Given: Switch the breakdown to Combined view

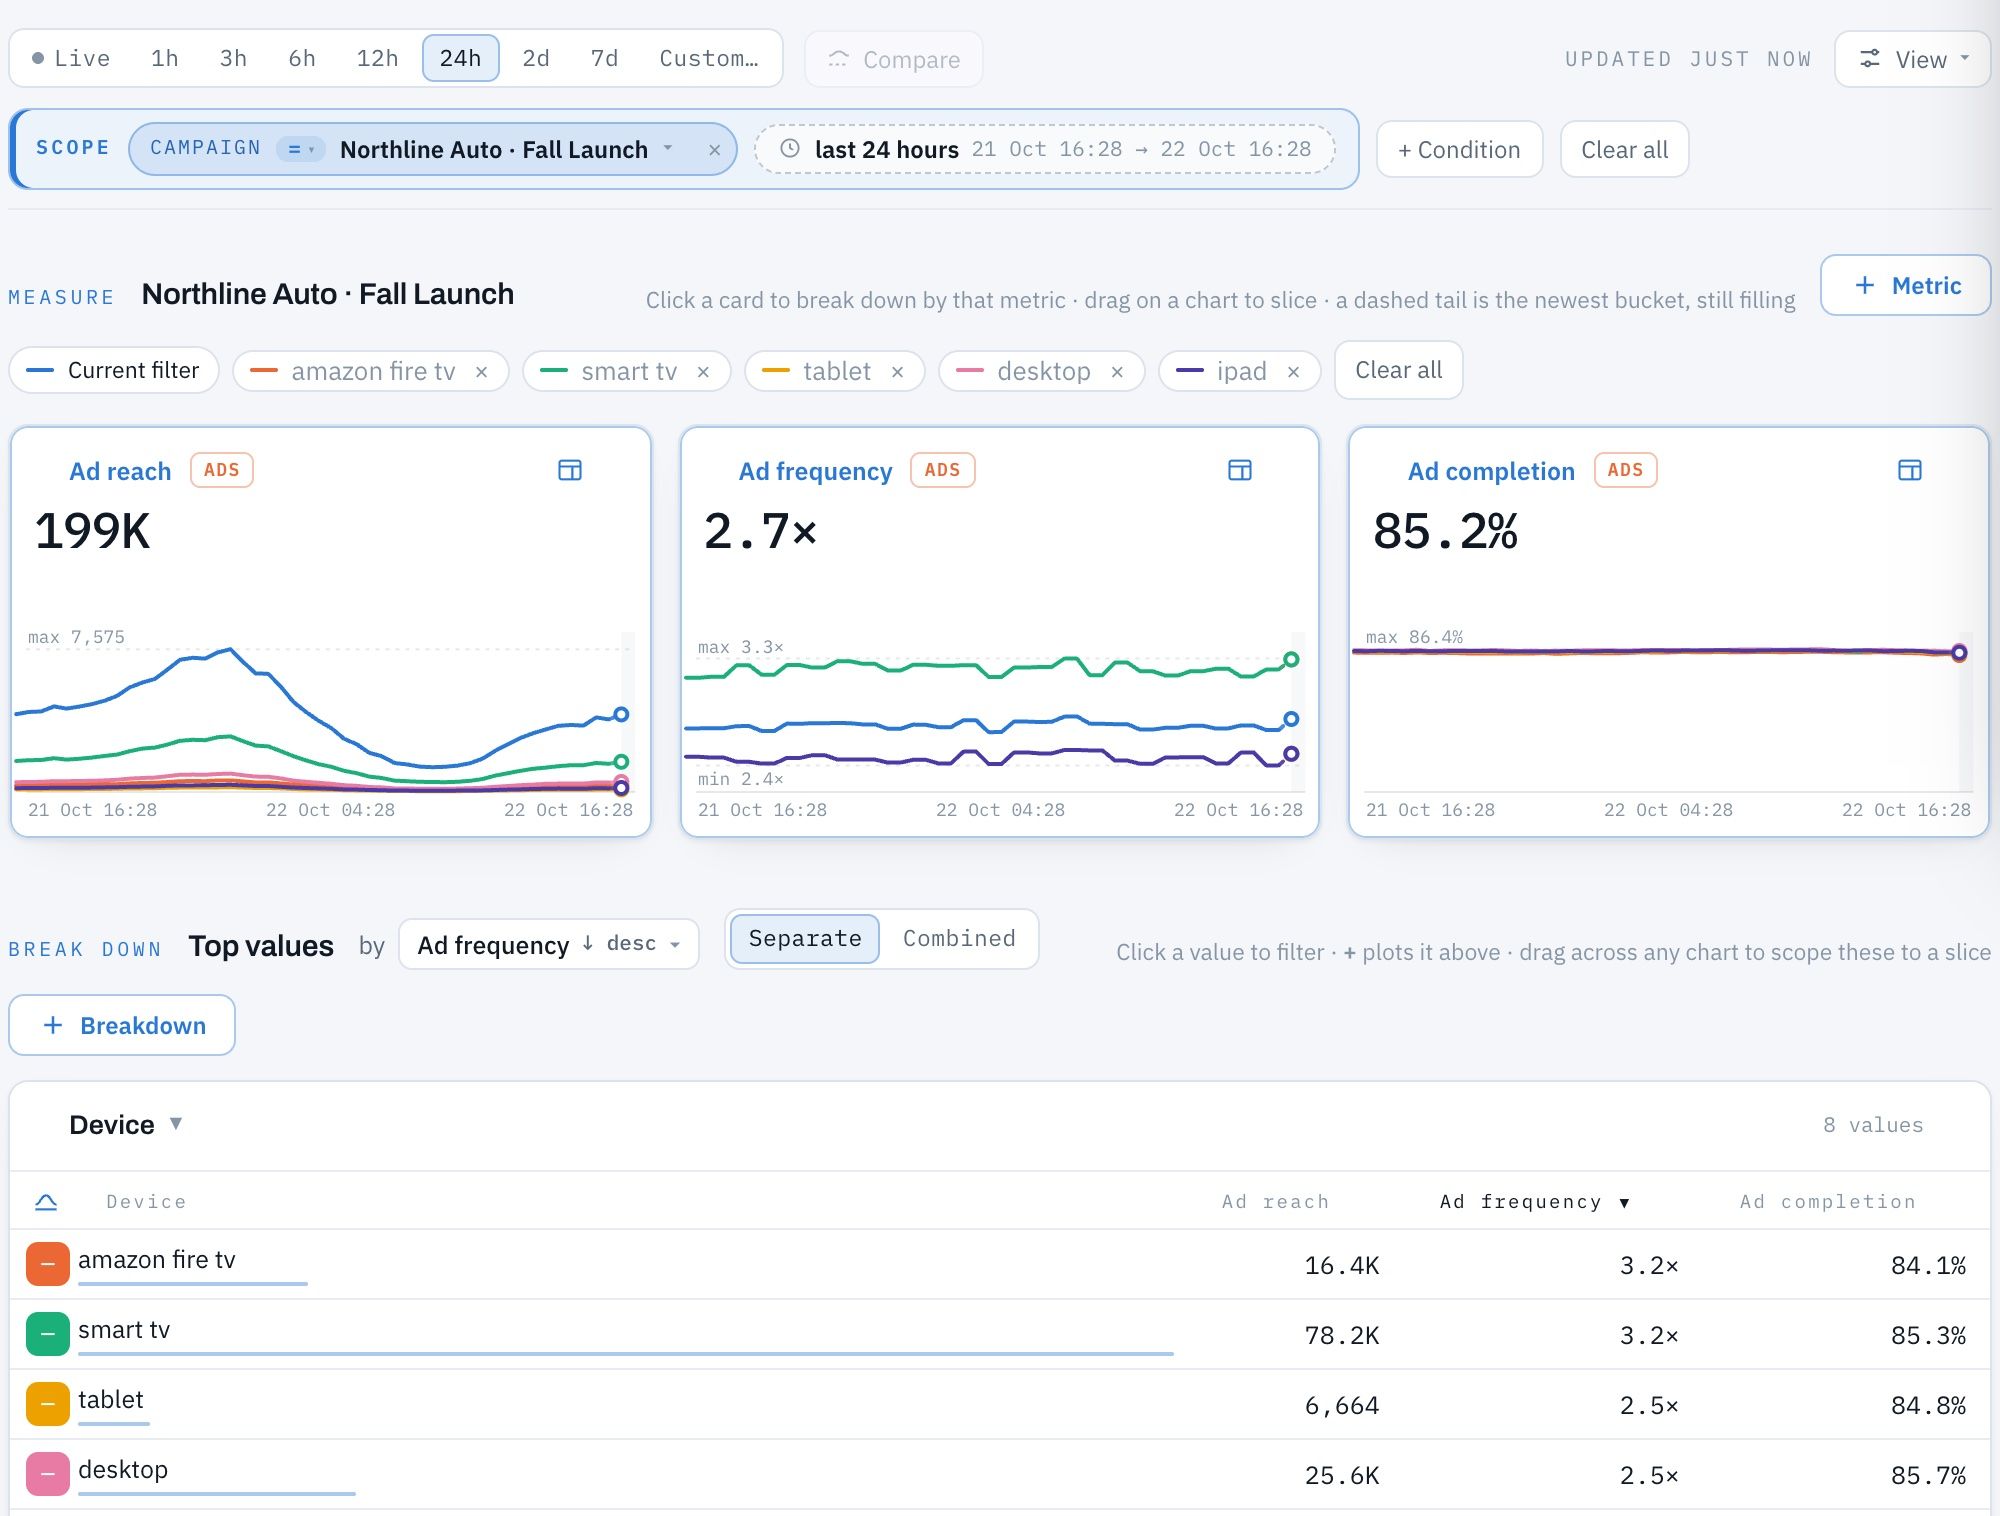Looking at the screenshot, I should pyautogui.click(x=959, y=939).
